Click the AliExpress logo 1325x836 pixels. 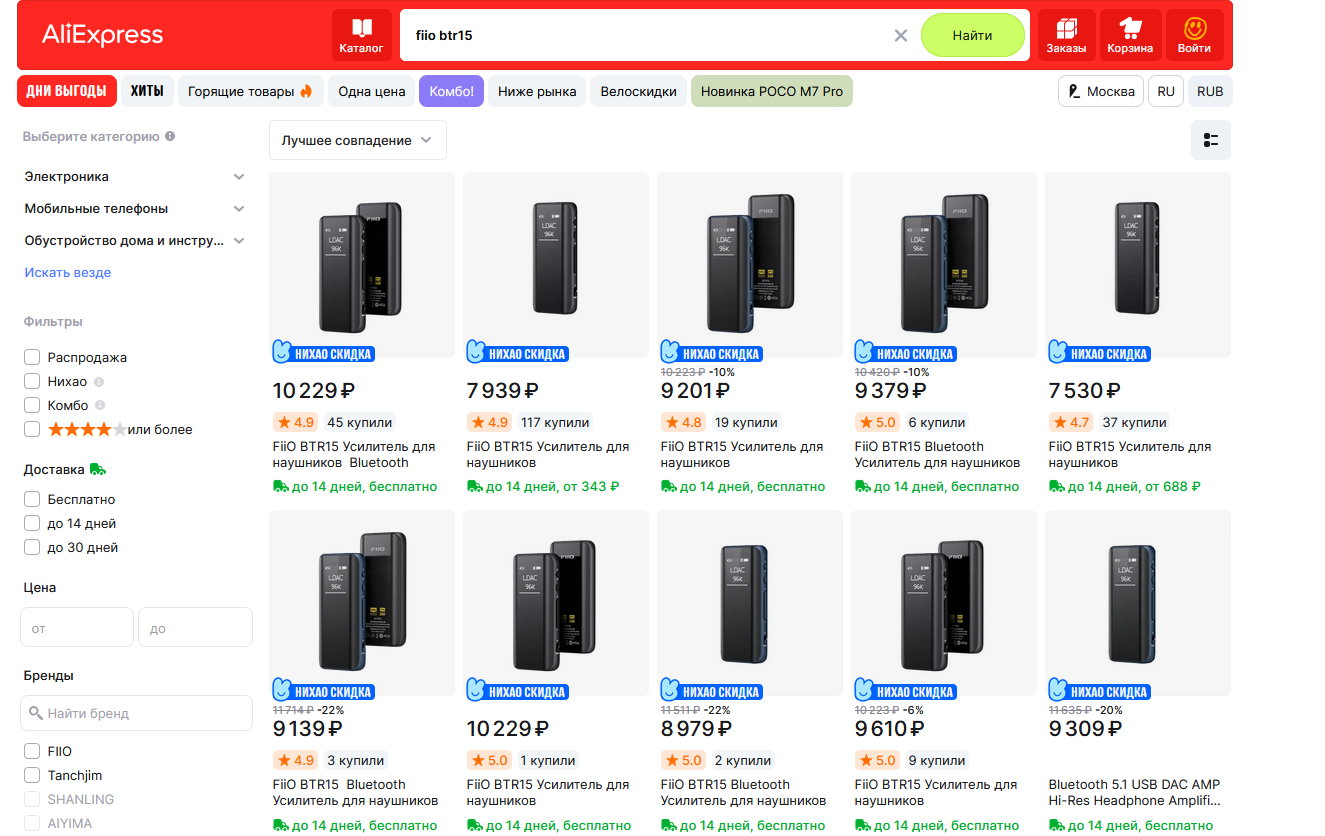point(102,35)
